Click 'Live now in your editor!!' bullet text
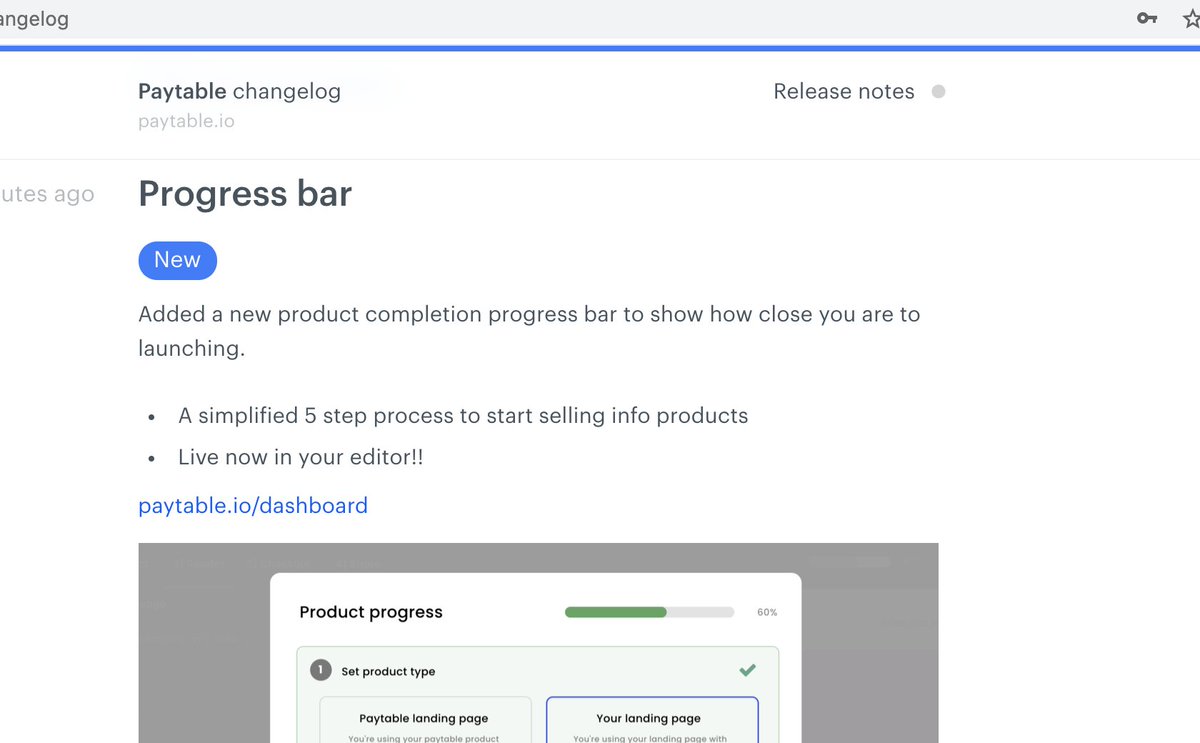 pos(301,457)
